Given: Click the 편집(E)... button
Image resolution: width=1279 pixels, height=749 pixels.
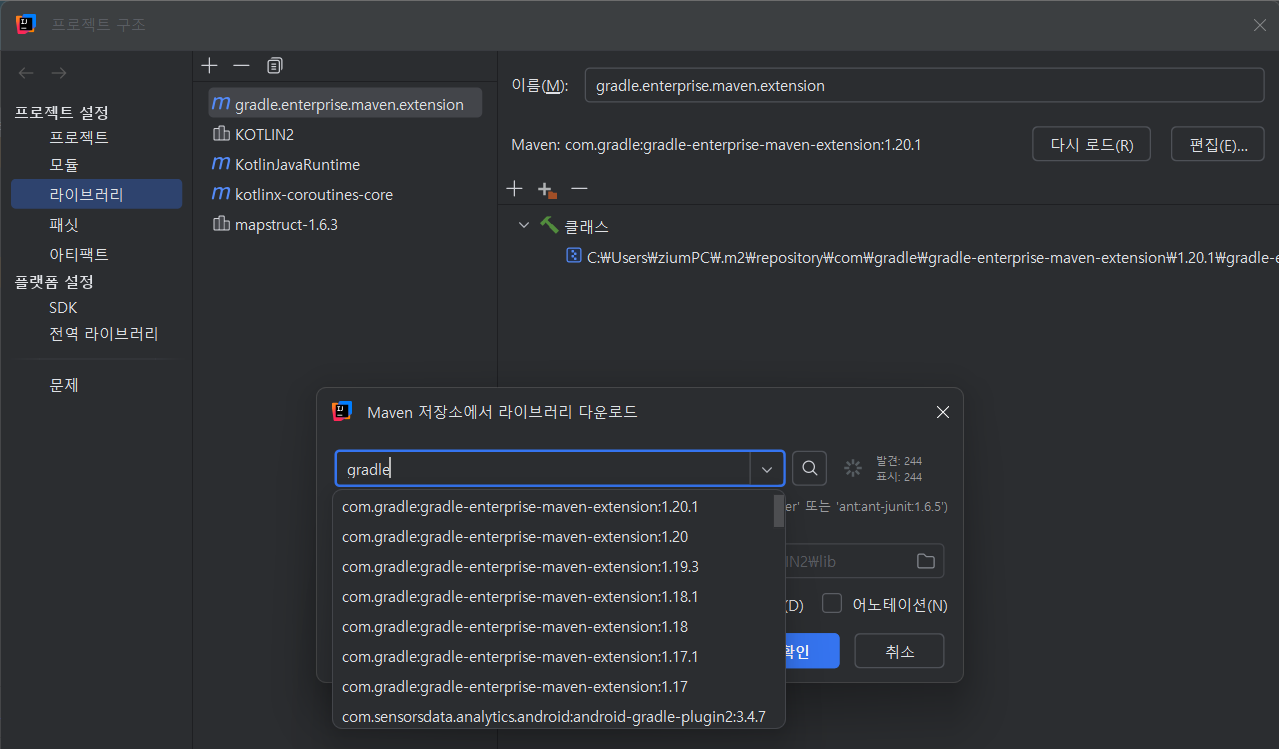Looking at the screenshot, I should tap(1217, 144).
